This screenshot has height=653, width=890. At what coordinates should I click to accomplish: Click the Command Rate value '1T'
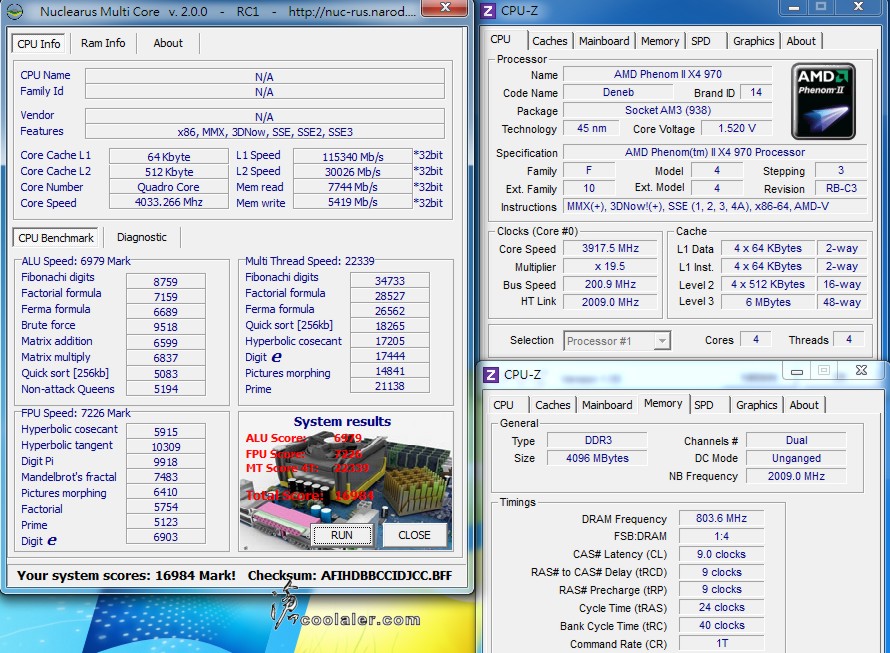pyautogui.click(x=721, y=643)
